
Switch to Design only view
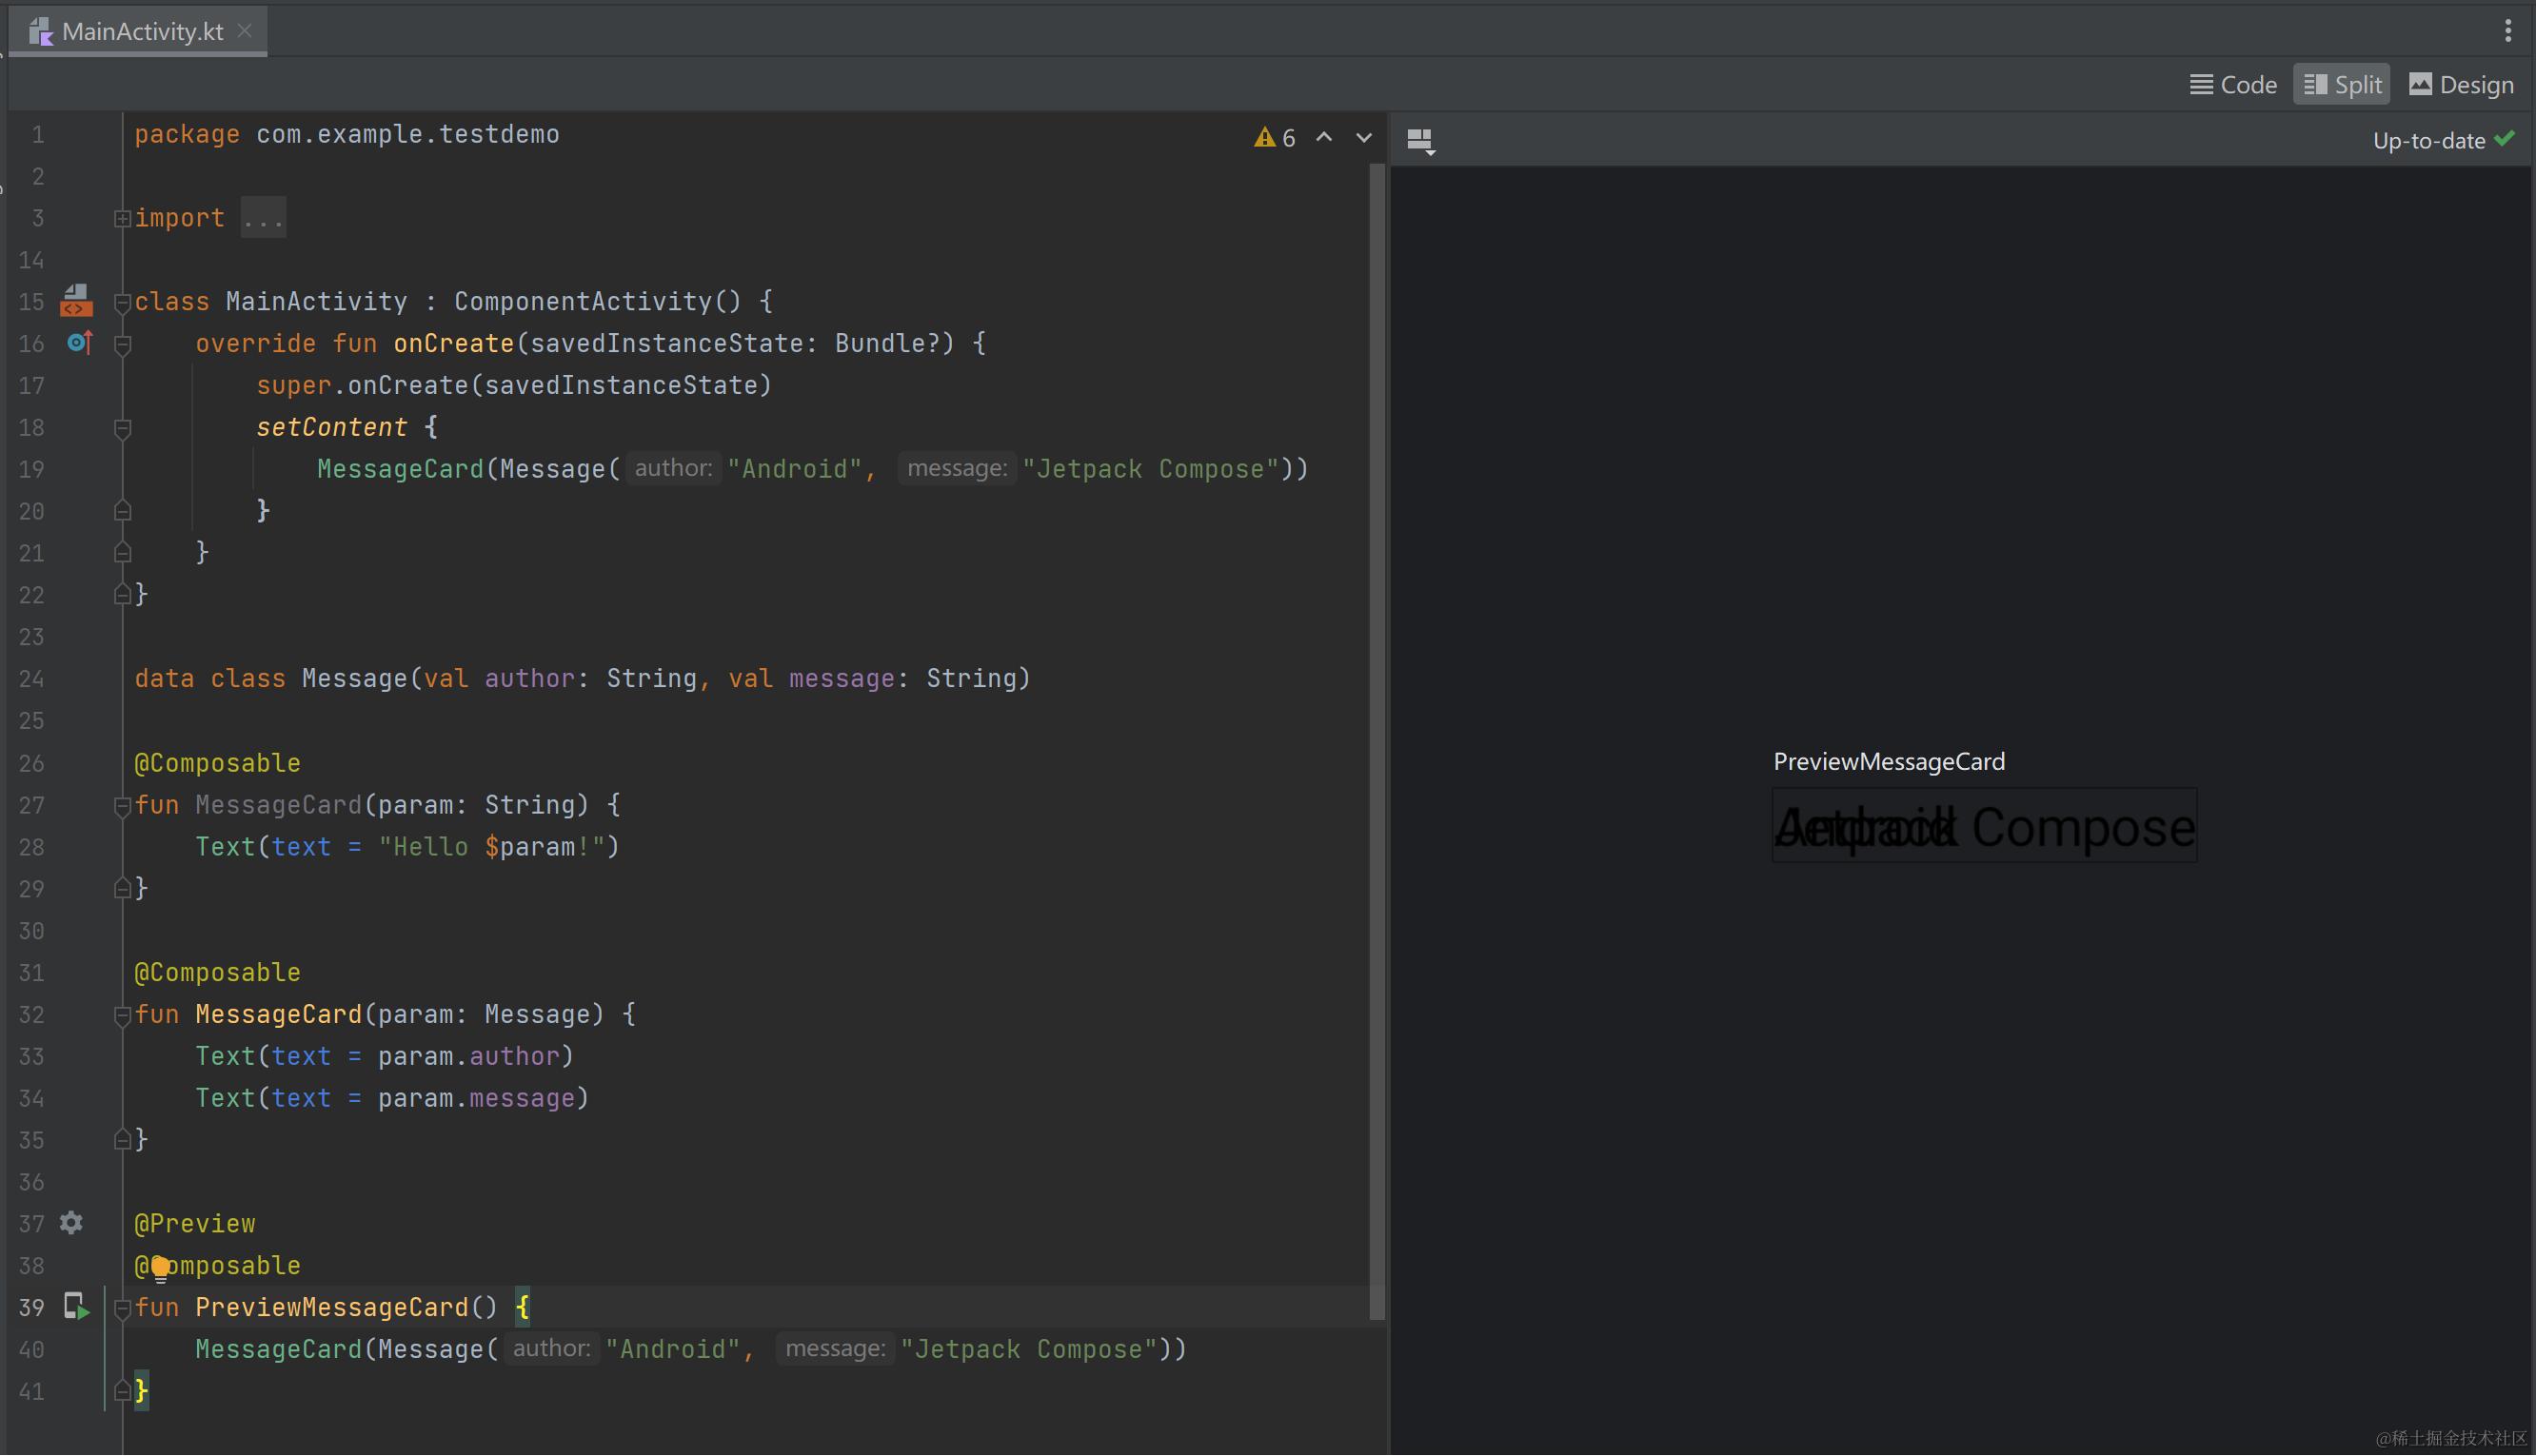2461,85
